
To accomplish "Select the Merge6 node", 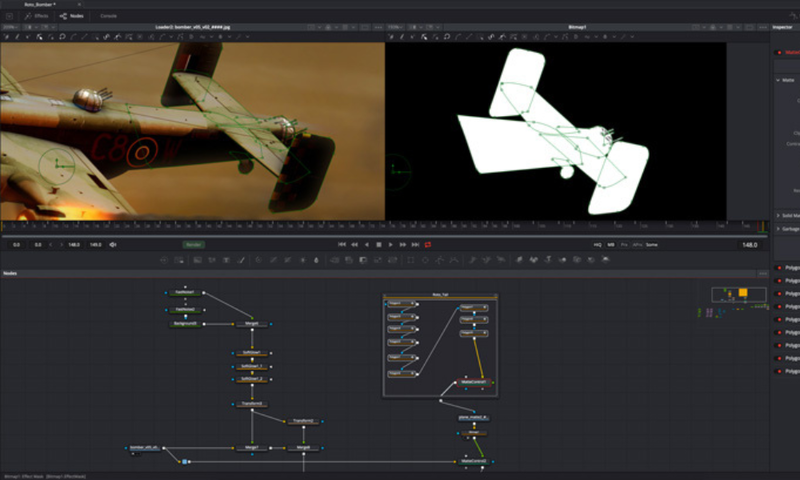I will [252, 323].
